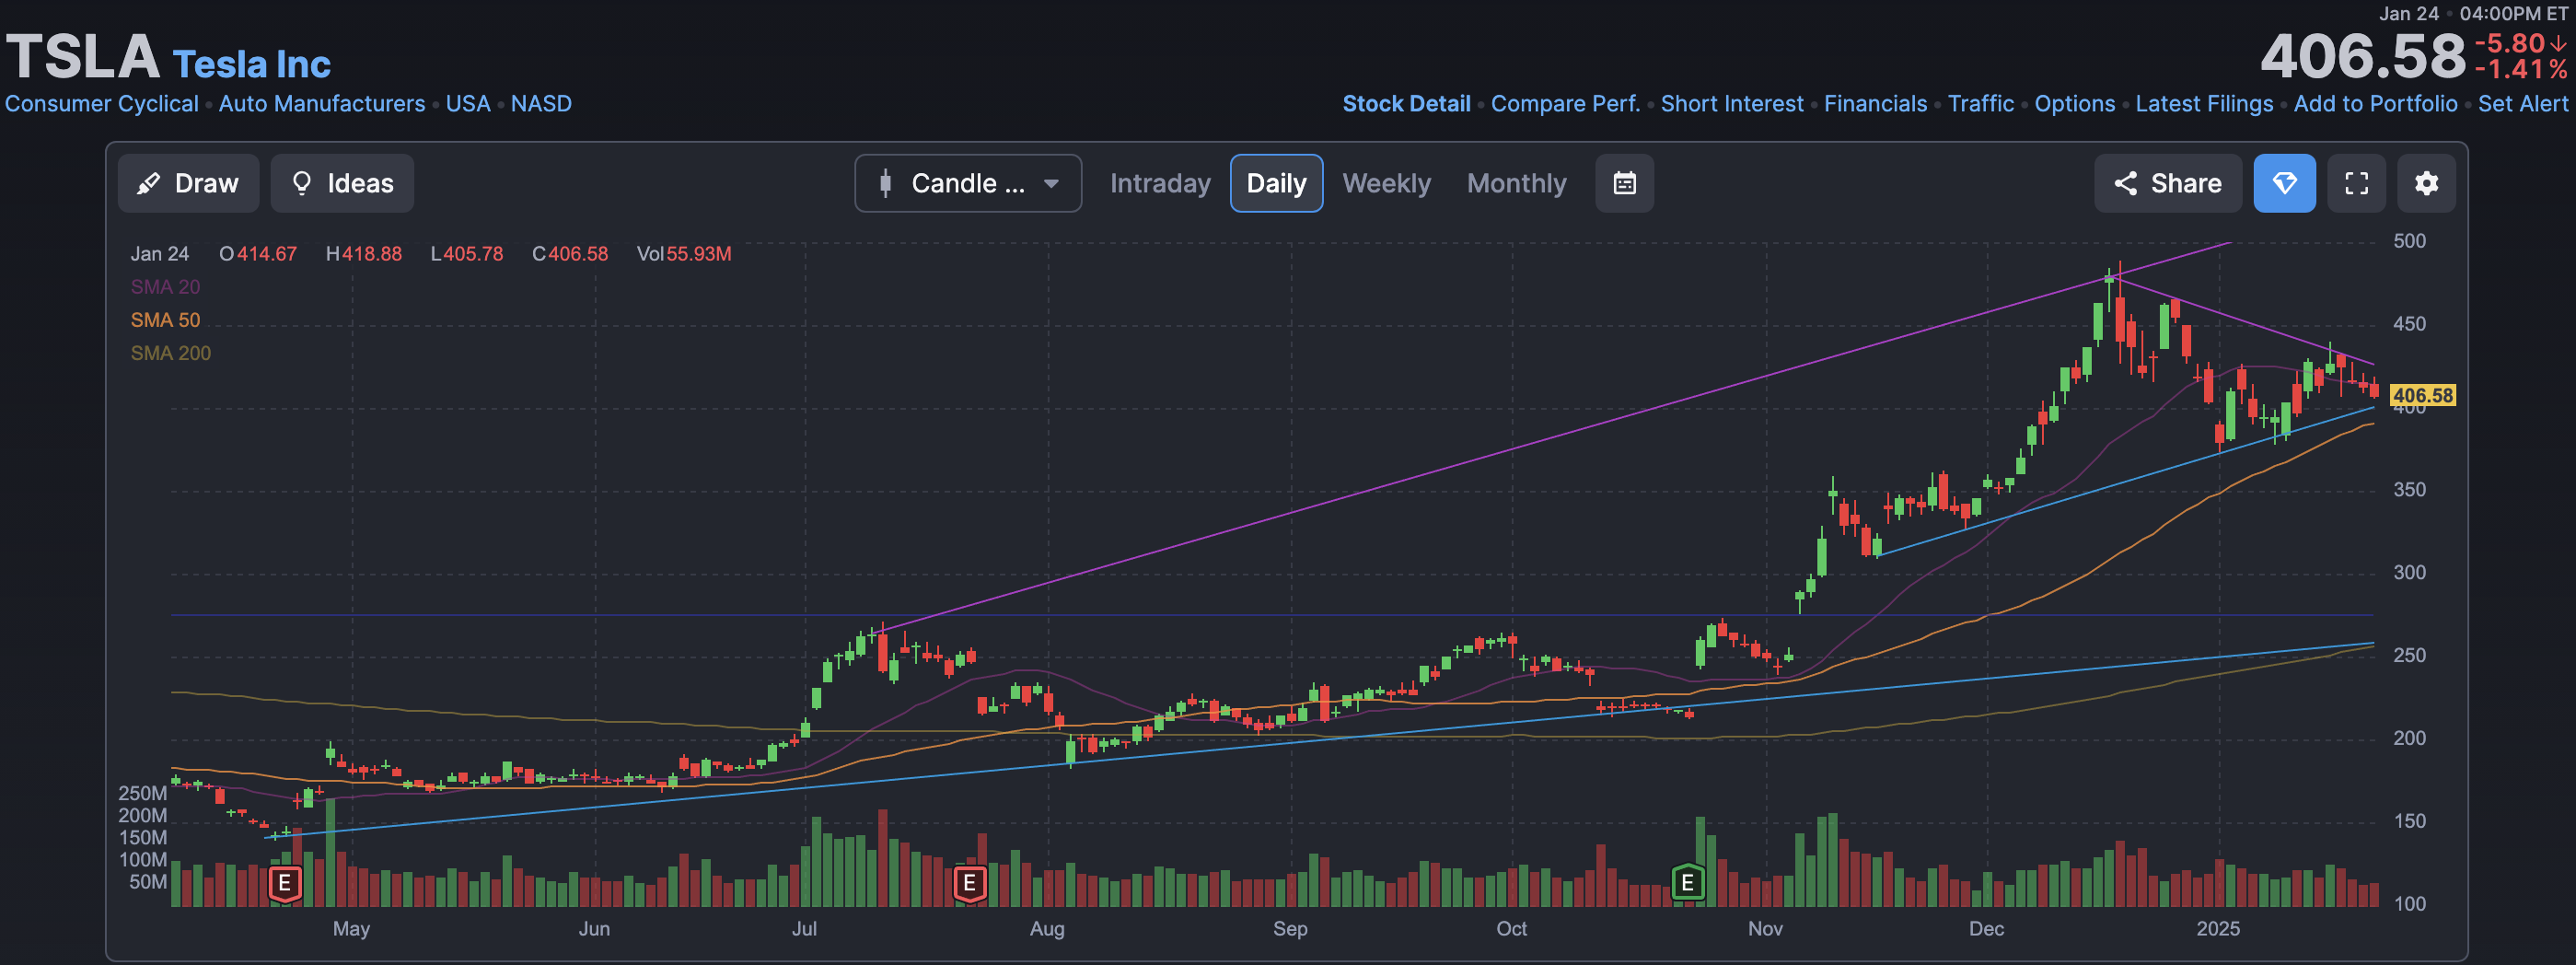This screenshot has width=2576, height=965.
Task: Click the SMA 50 legend label
Action: click(165, 320)
